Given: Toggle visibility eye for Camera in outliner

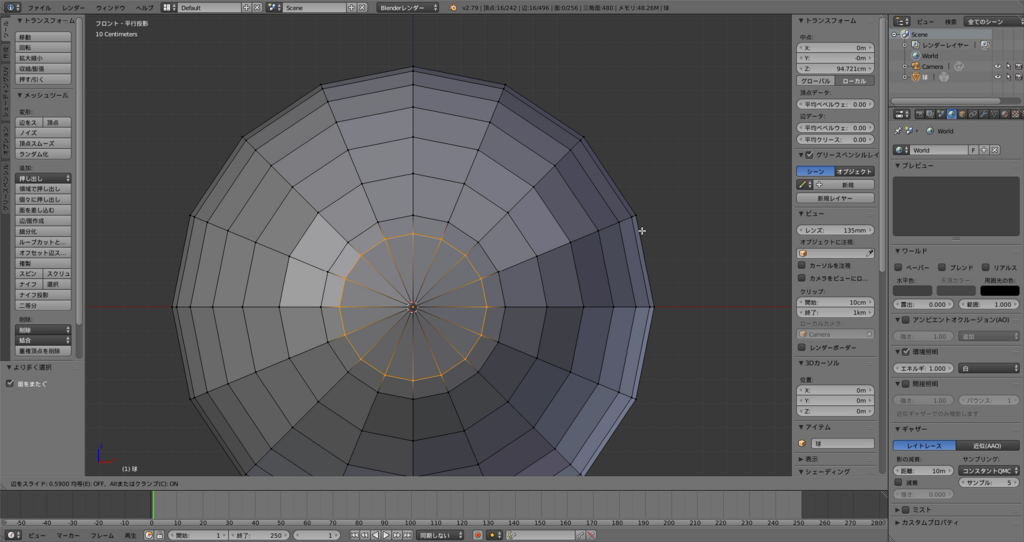Looking at the screenshot, I should pos(997,67).
